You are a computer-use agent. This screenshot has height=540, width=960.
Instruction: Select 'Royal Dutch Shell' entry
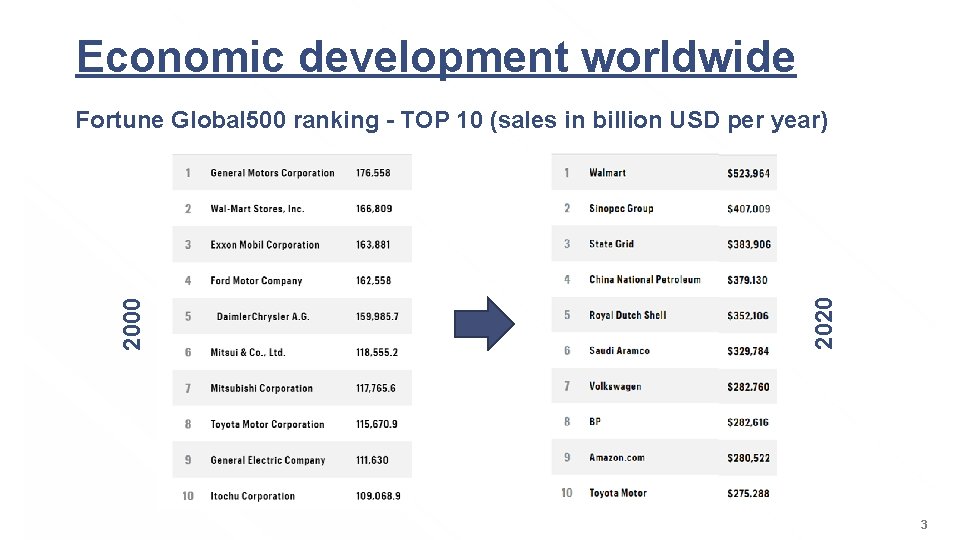(628, 315)
